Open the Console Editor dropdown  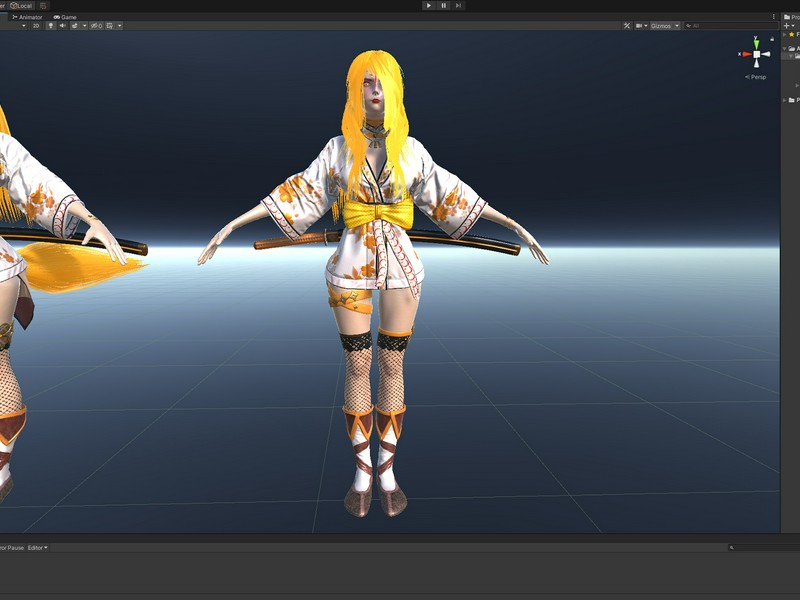[x=37, y=547]
